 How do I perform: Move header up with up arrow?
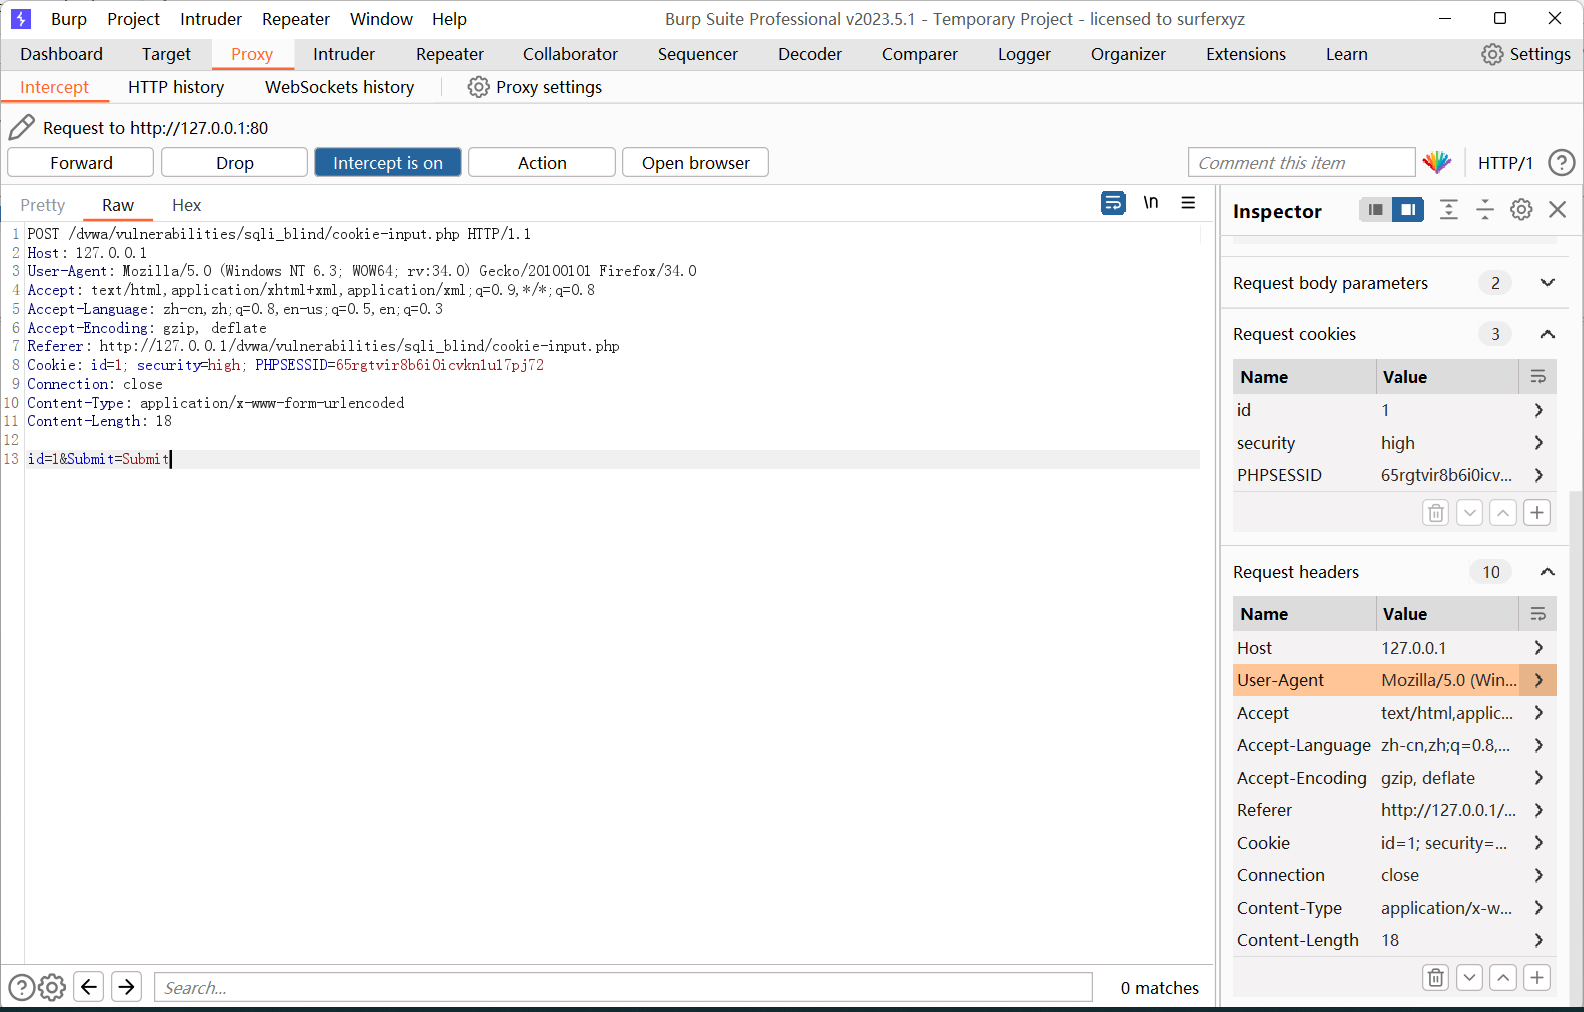(x=1503, y=977)
